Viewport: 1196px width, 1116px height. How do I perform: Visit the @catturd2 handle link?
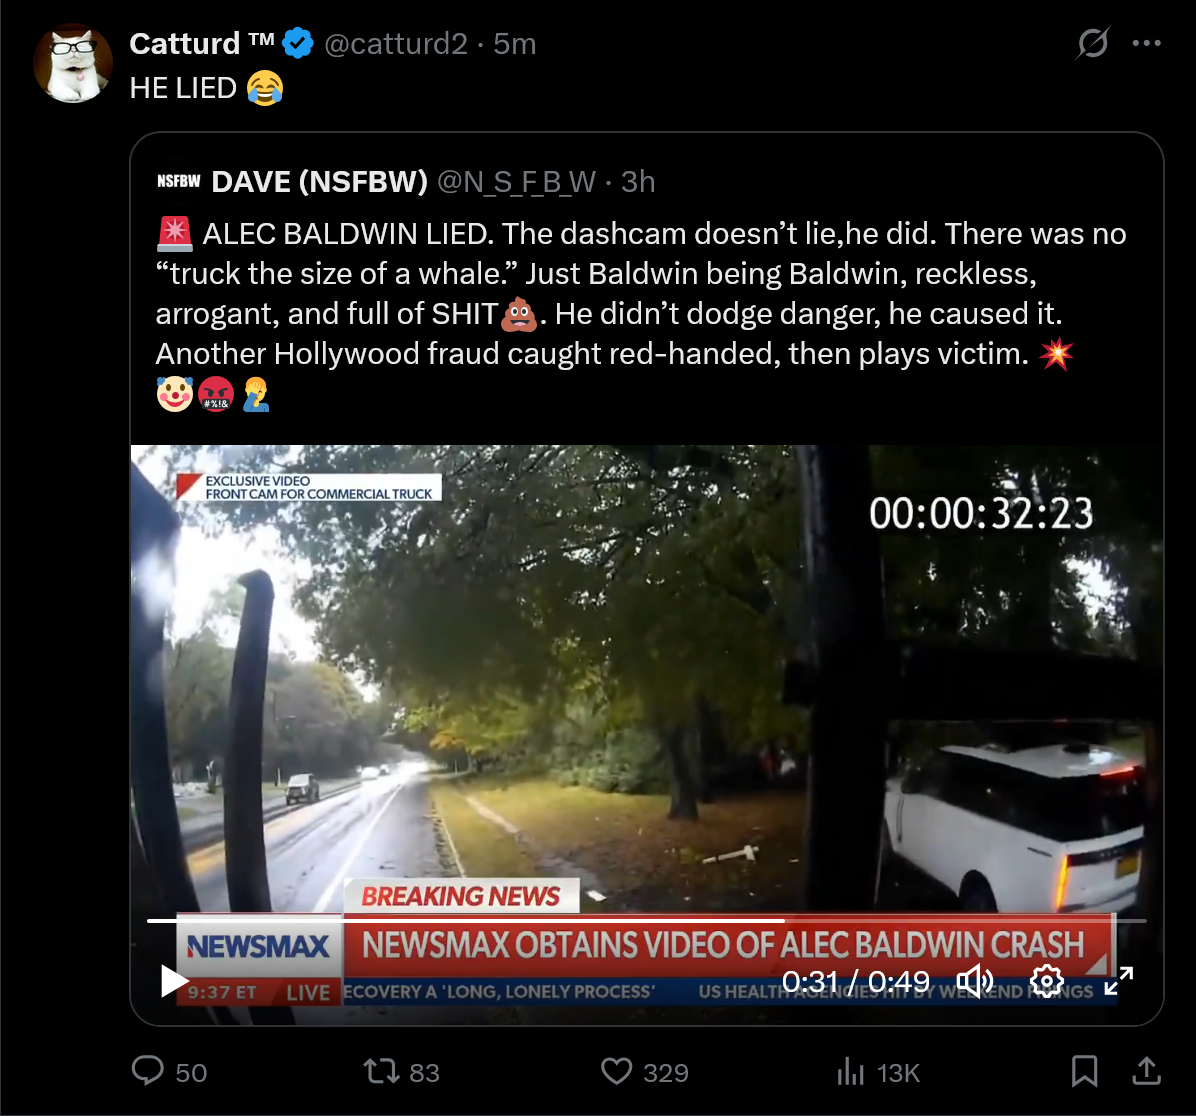coord(396,43)
